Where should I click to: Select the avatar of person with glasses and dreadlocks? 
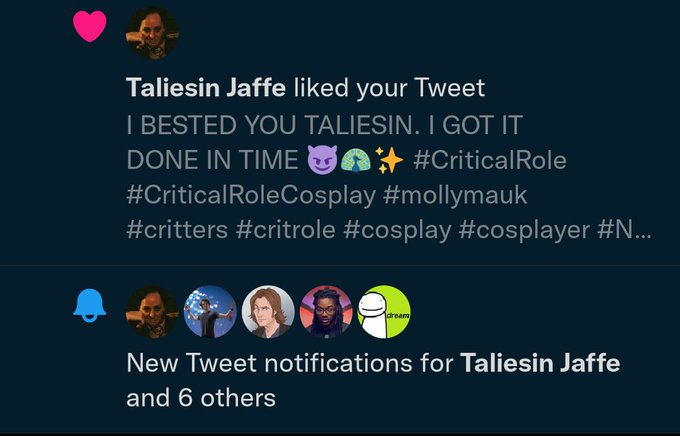point(326,312)
